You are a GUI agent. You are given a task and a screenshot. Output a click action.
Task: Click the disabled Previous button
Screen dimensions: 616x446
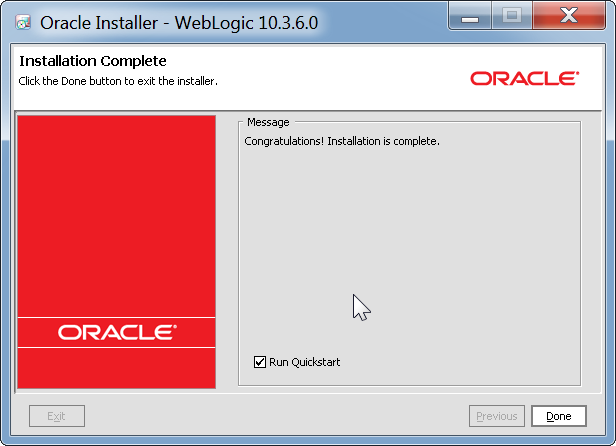pyautogui.click(x=497, y=416)
